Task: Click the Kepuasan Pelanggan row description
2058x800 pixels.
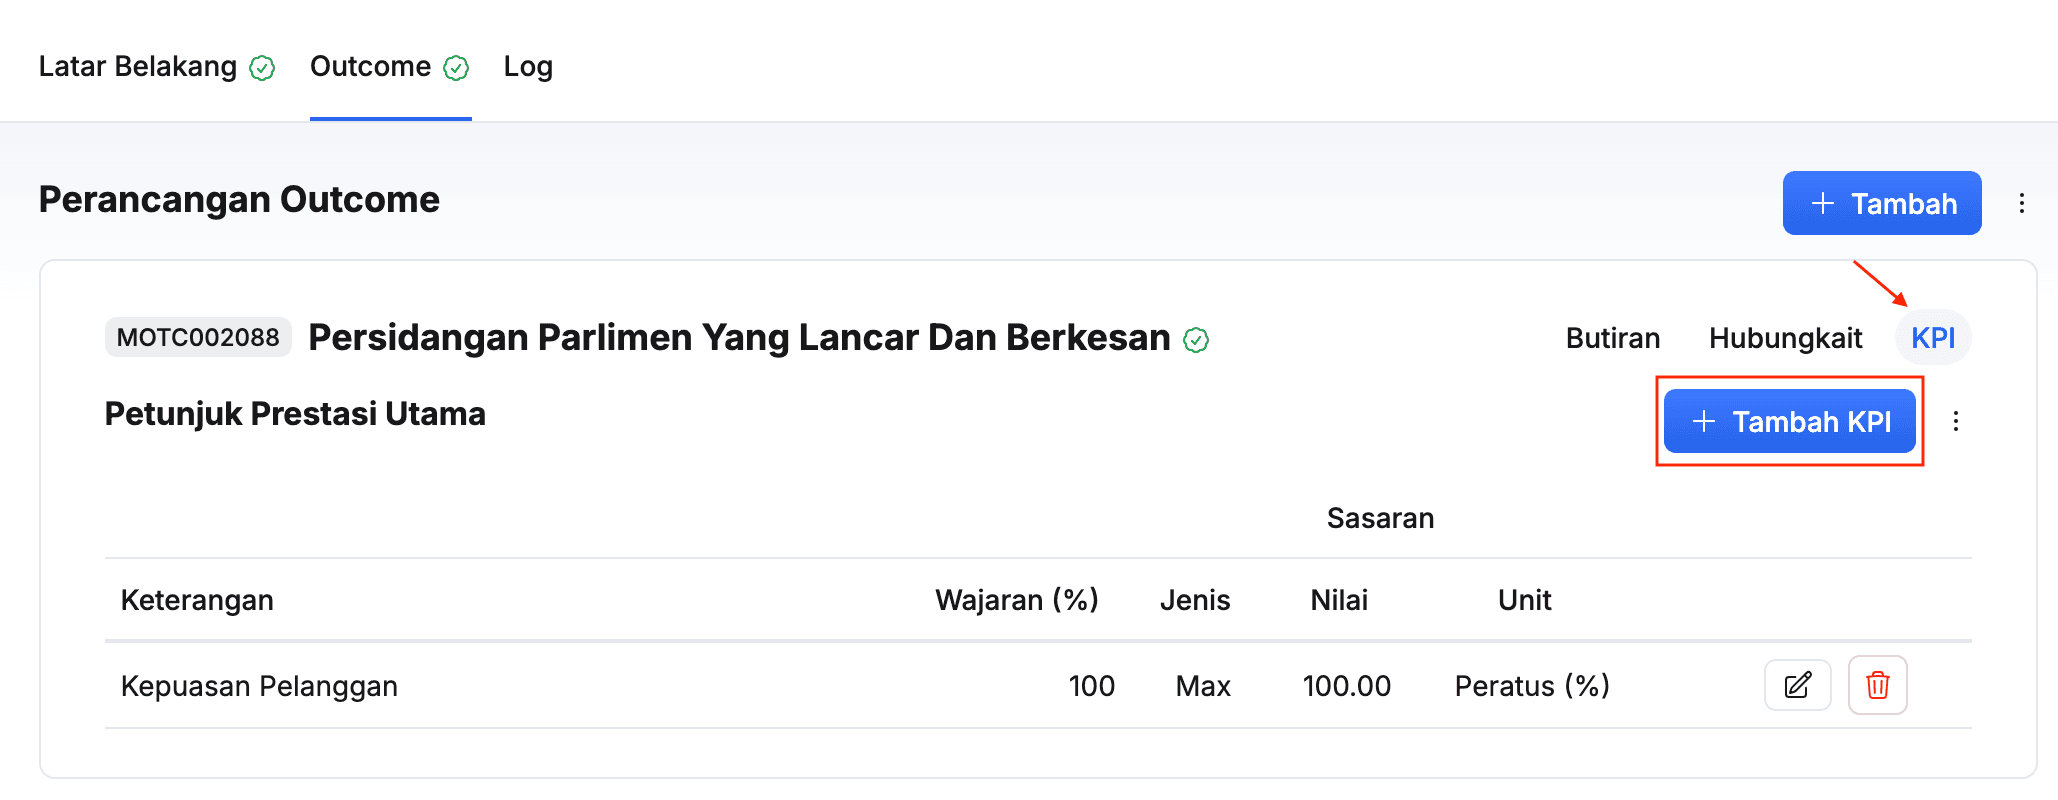Action: (x=259, y=686)
